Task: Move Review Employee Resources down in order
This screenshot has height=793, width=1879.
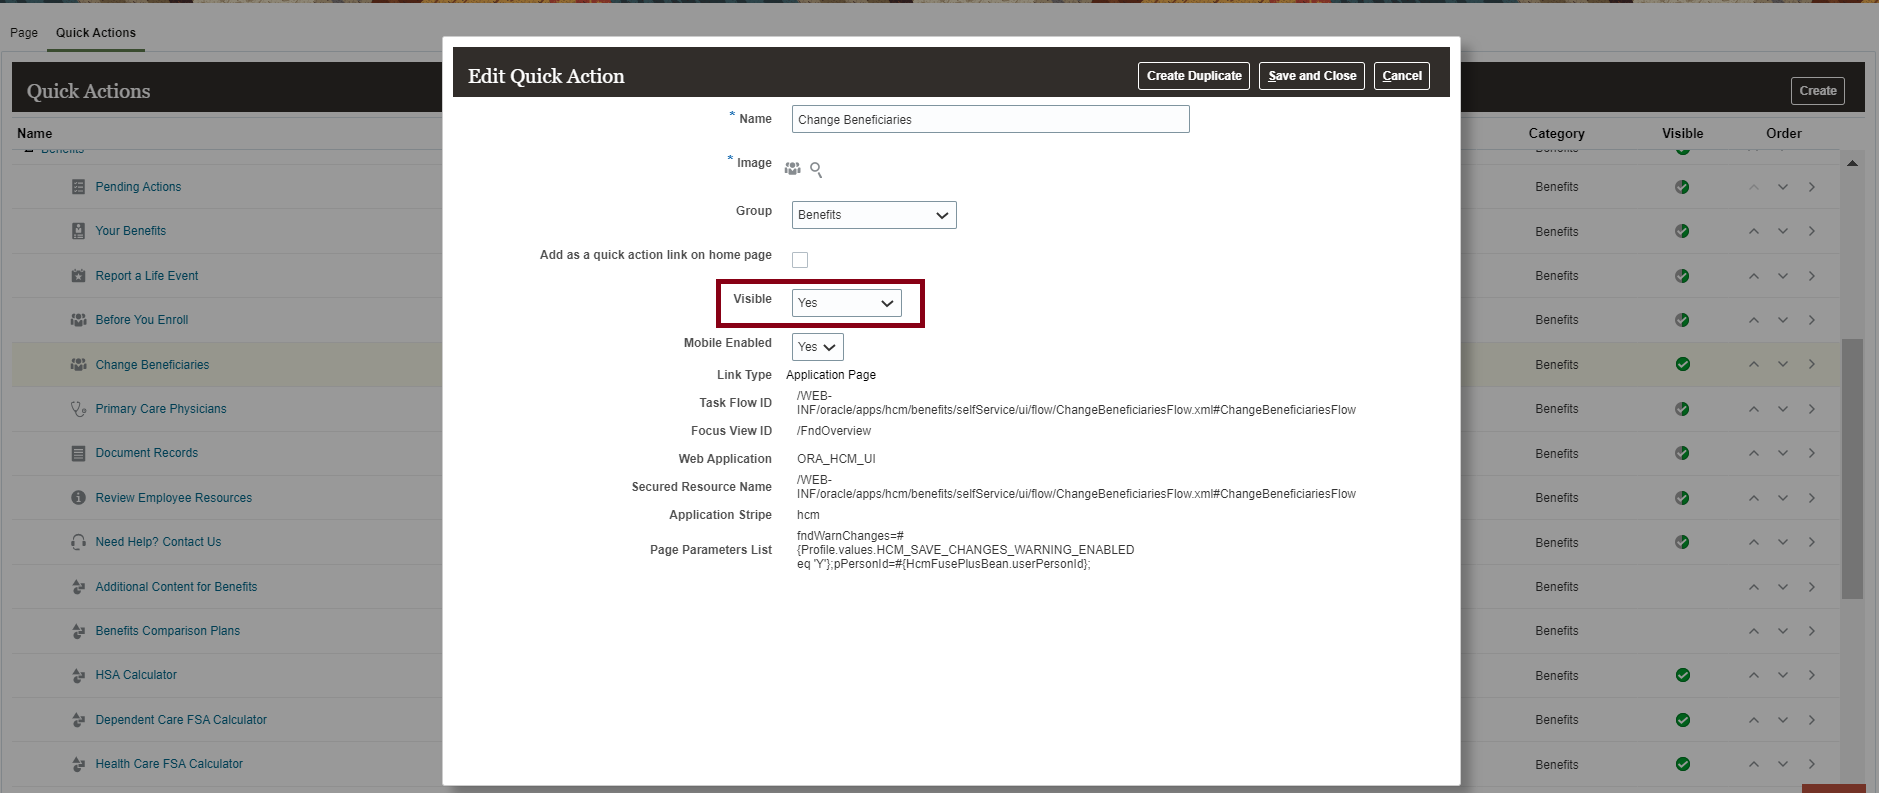Action: tap(1783, 498)
